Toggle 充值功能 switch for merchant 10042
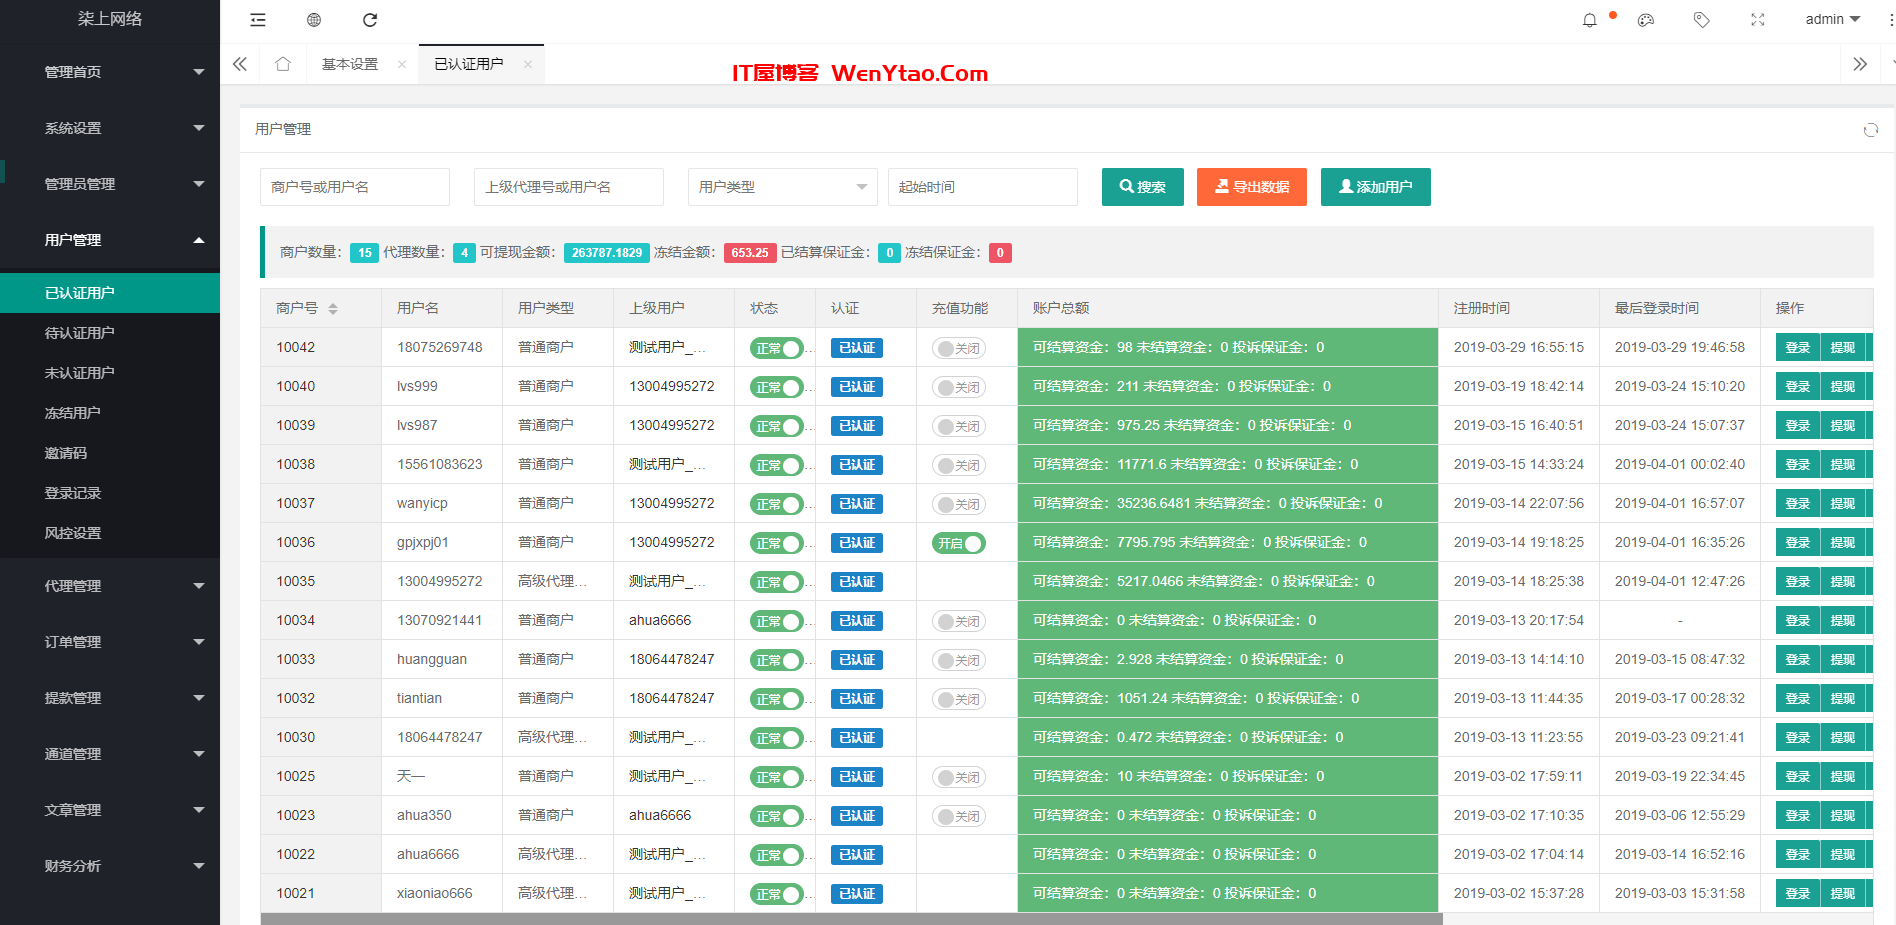1896x925 pixels. [x=959, y=348]
